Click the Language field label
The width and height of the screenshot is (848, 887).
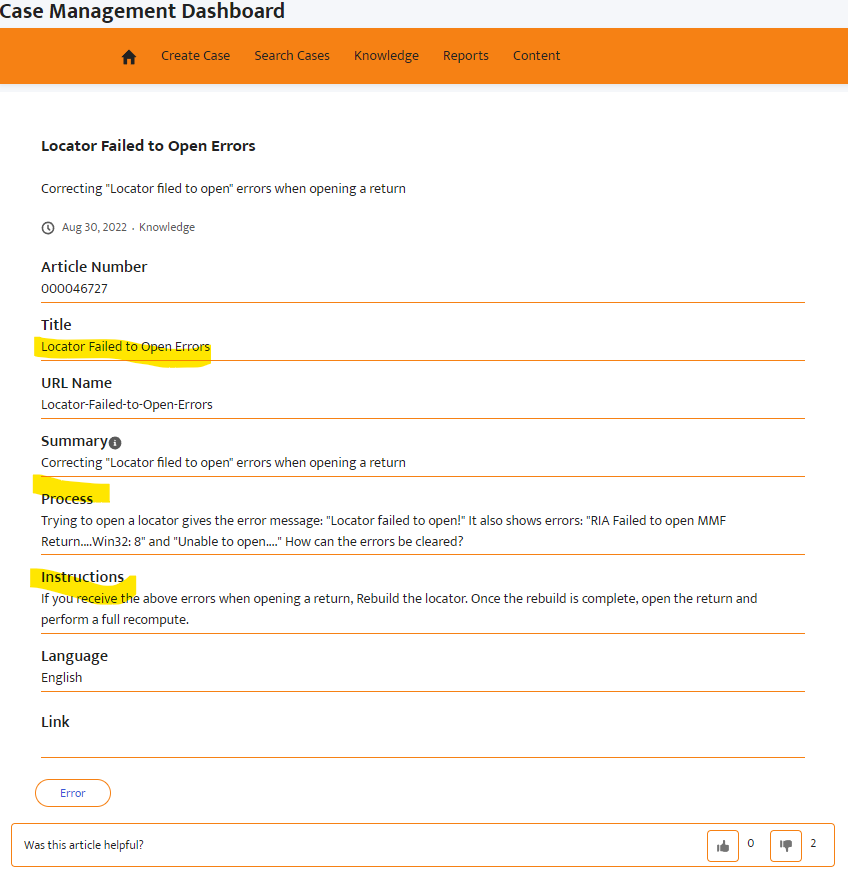coord(74,656)
